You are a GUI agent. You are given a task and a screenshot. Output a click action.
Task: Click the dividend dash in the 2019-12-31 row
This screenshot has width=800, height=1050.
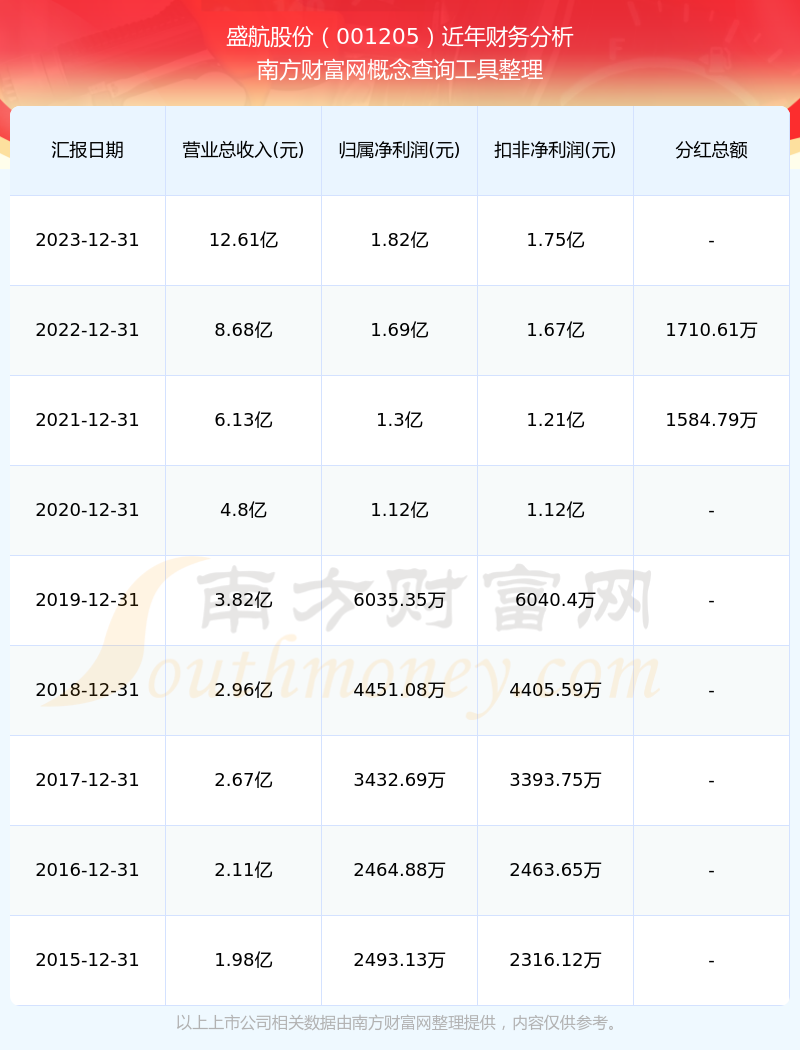click(x=712, y=601)
